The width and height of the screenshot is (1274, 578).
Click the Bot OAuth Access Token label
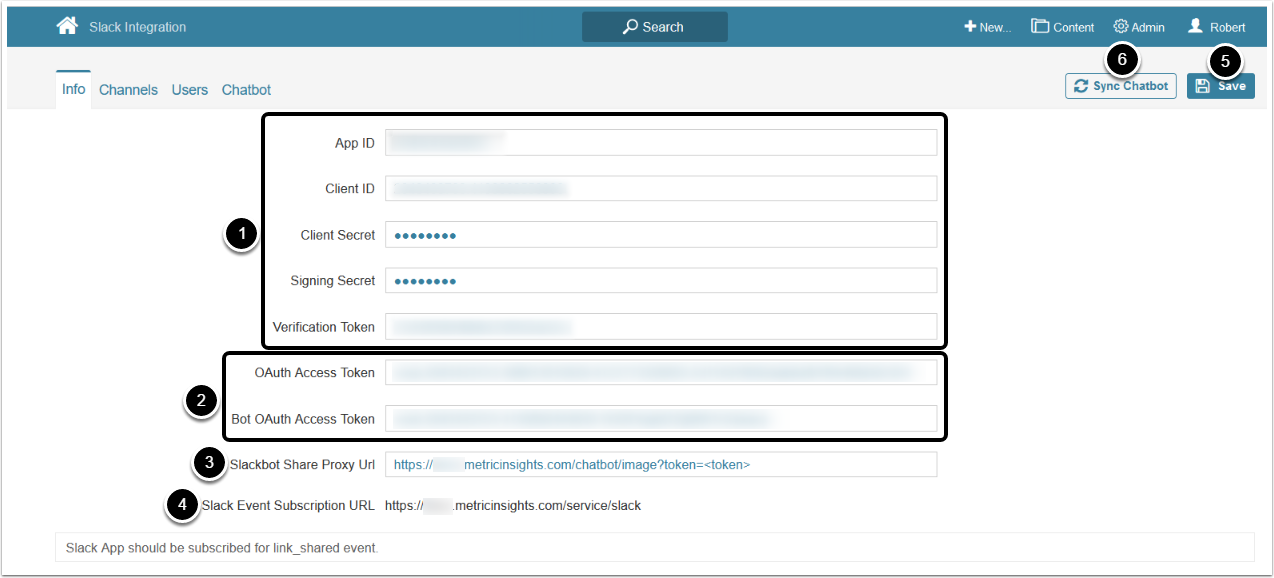pyautogui.click(x=303, y=419)
